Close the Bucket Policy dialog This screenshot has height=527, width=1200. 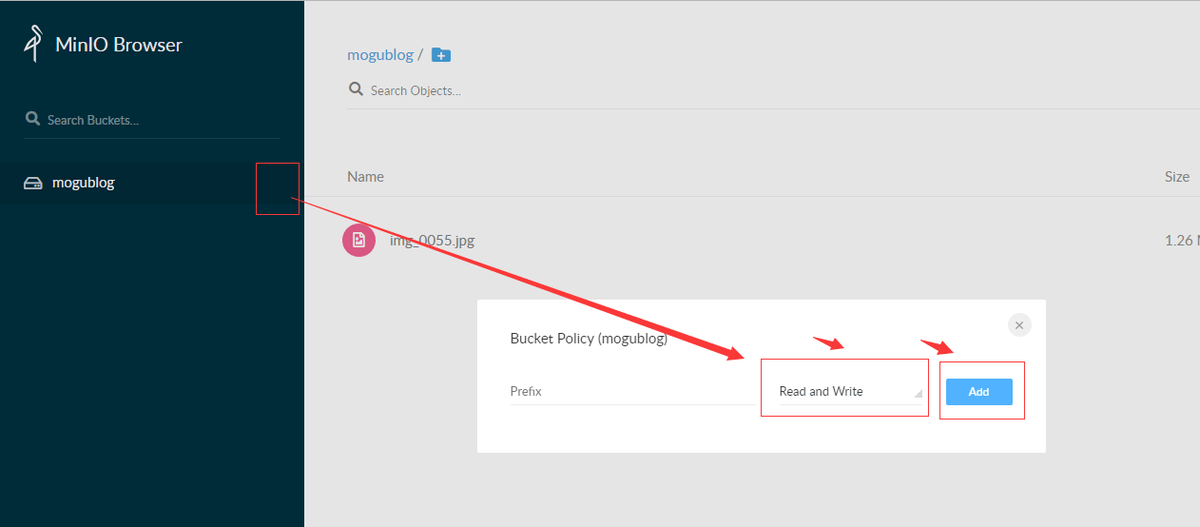click(x=1019, y=325)
